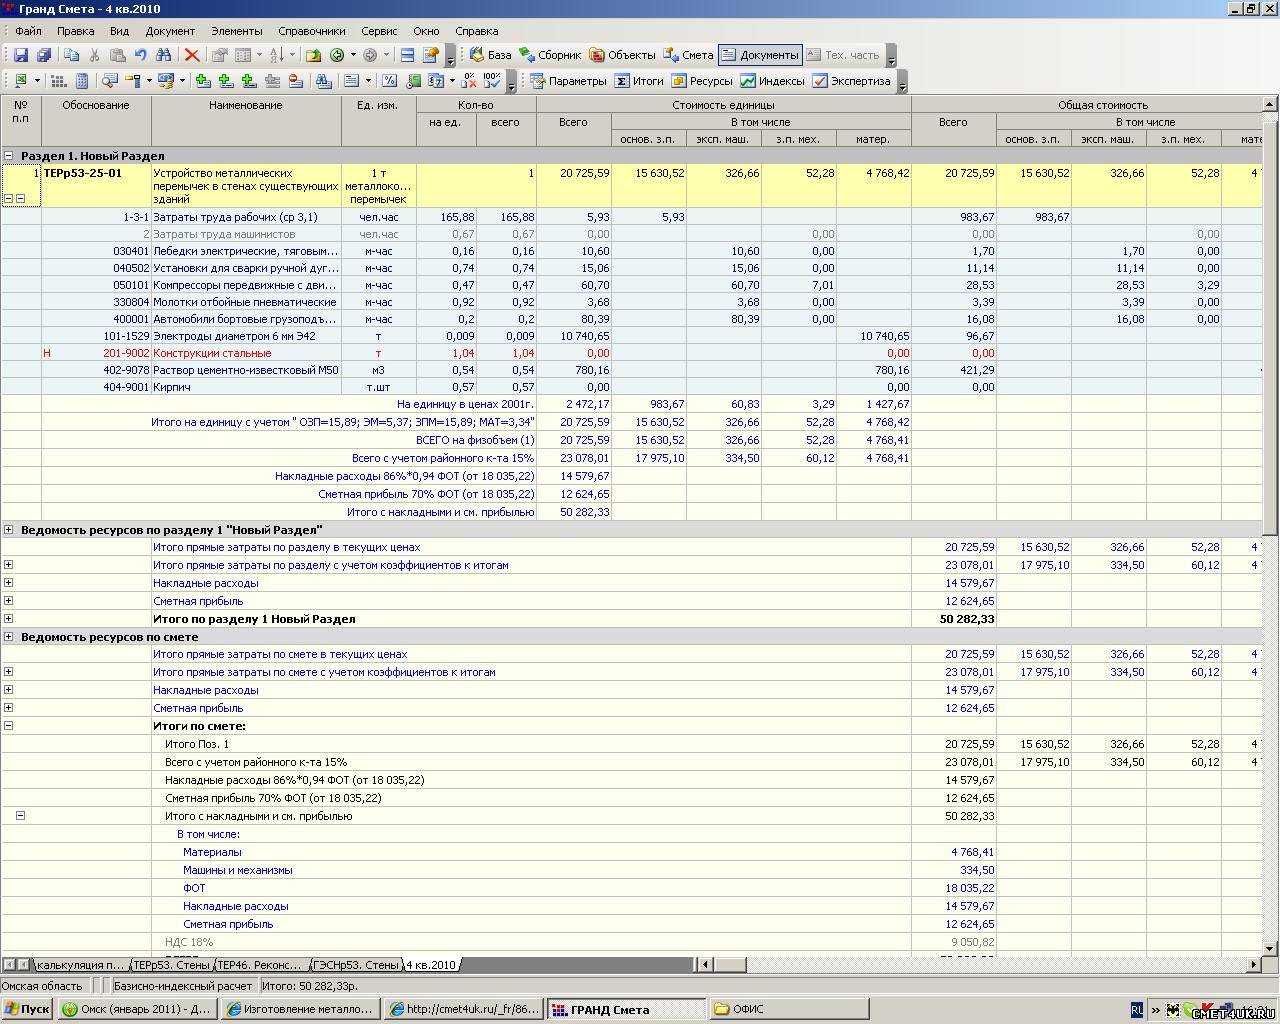1280x1024 pixels.
Task: Collapse the Раздел 1. Новый Раздел section
Action: click(x=9, y=156)
